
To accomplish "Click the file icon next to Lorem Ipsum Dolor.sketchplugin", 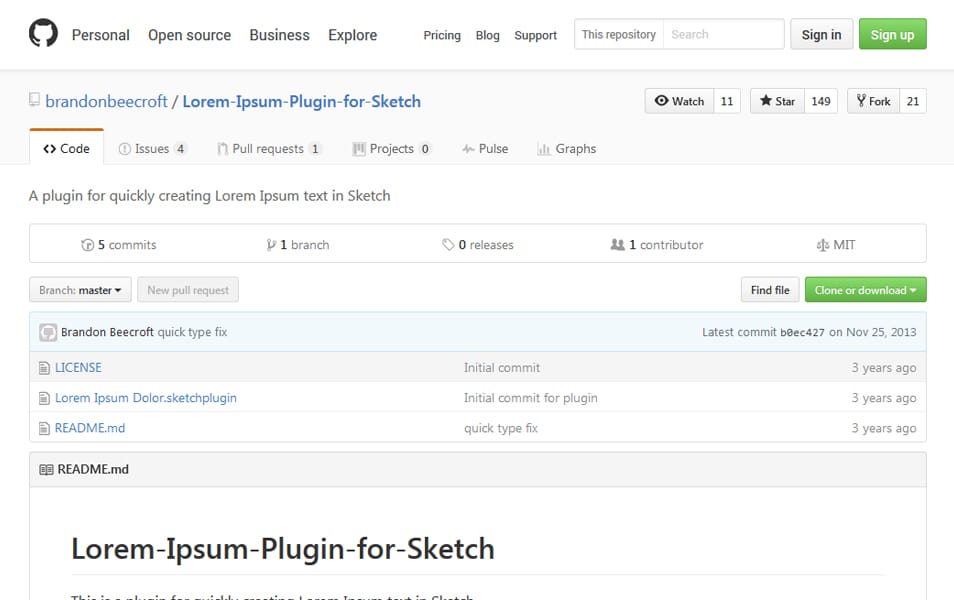I will [44, 399].
